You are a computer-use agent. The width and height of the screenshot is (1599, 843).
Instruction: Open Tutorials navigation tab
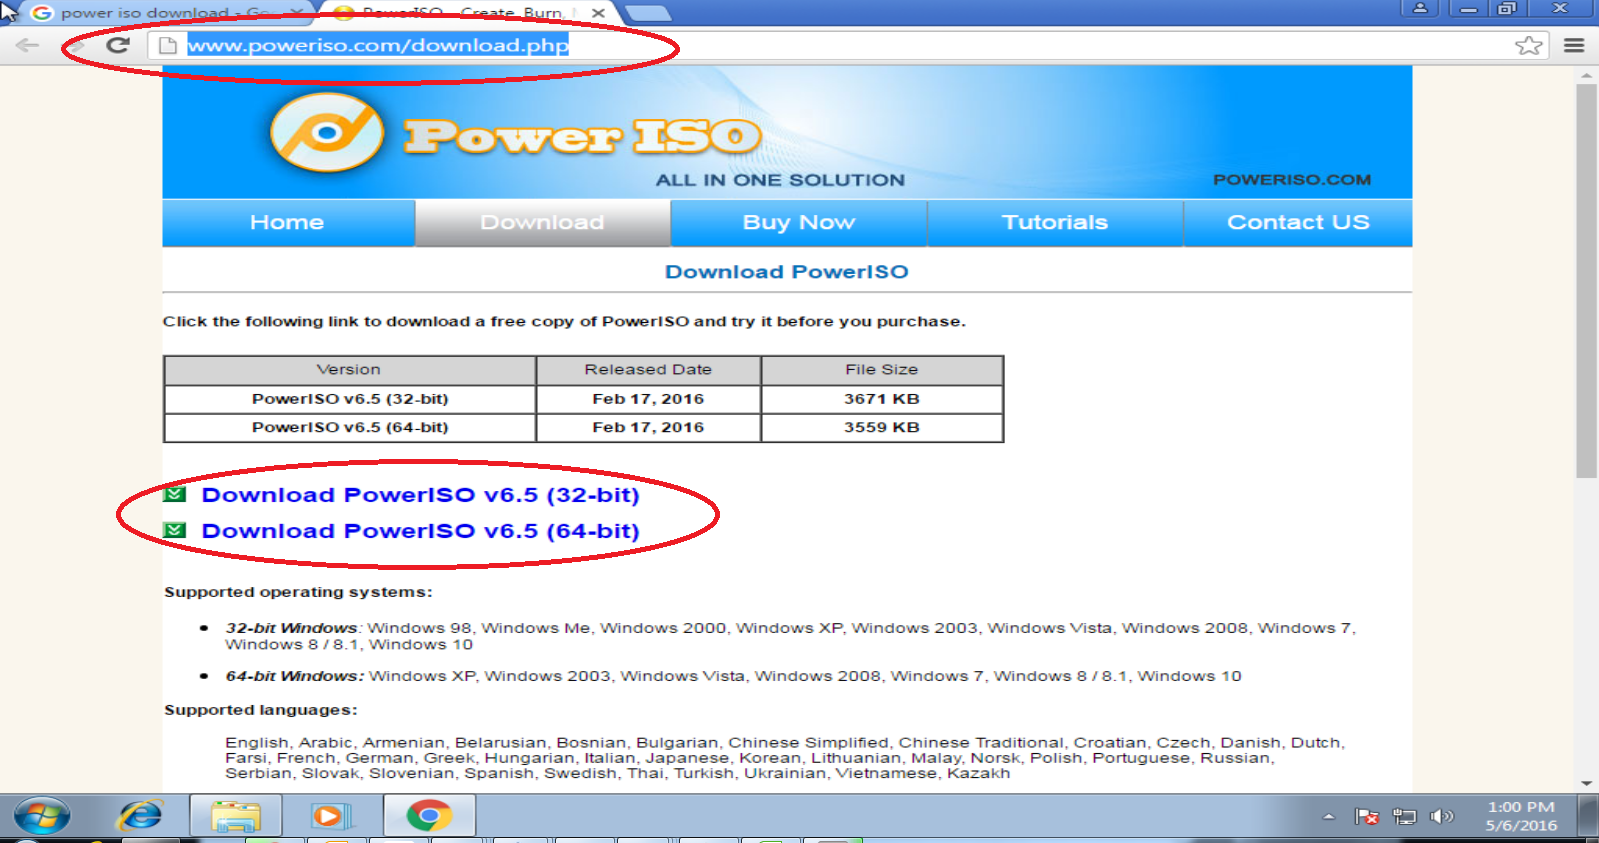1055,222
